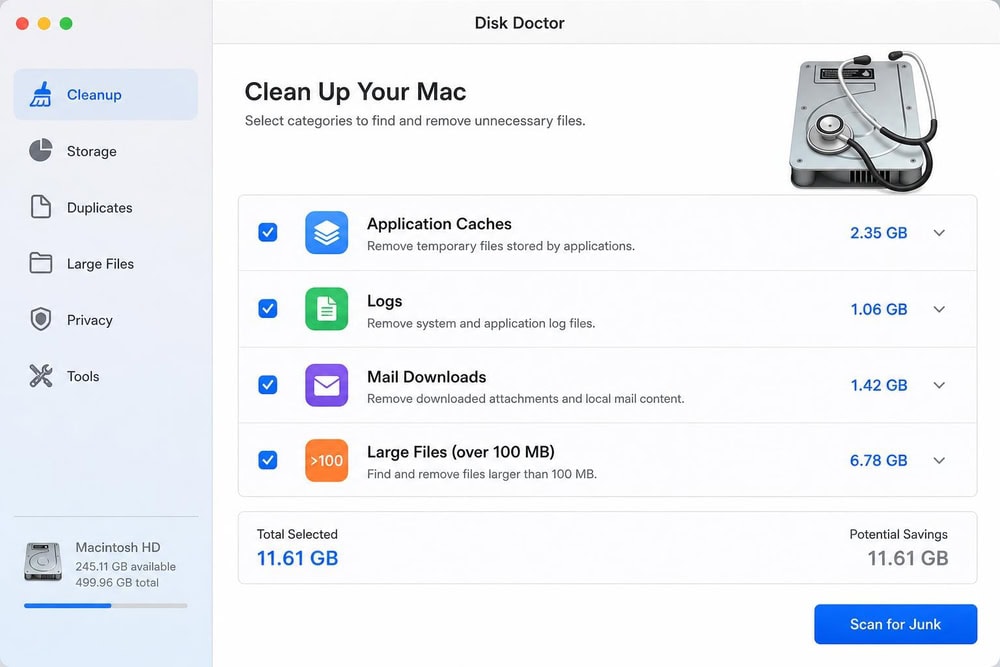Expand the Logs row chevron
This screenshot has height=667, width=1000.
[939, 309]
